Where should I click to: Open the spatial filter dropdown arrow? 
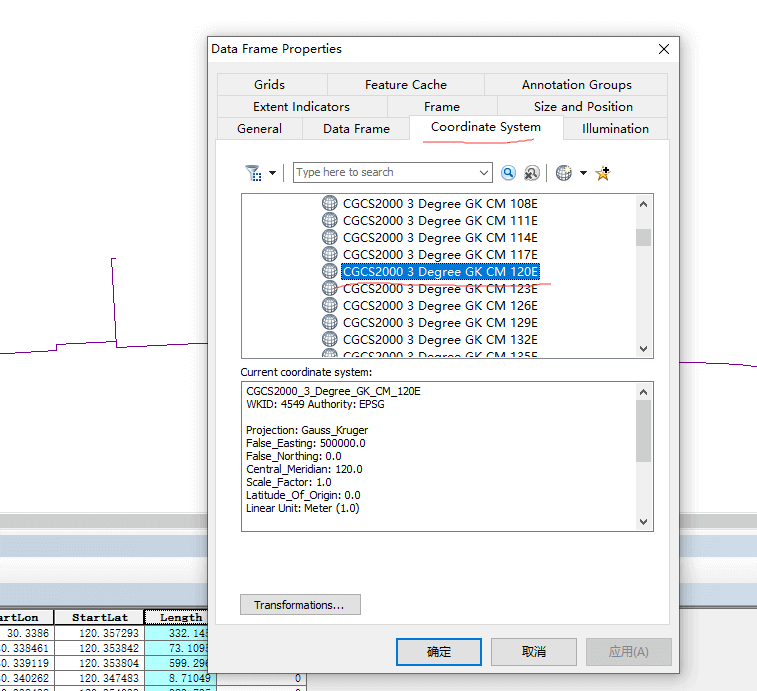coord(272,173)
